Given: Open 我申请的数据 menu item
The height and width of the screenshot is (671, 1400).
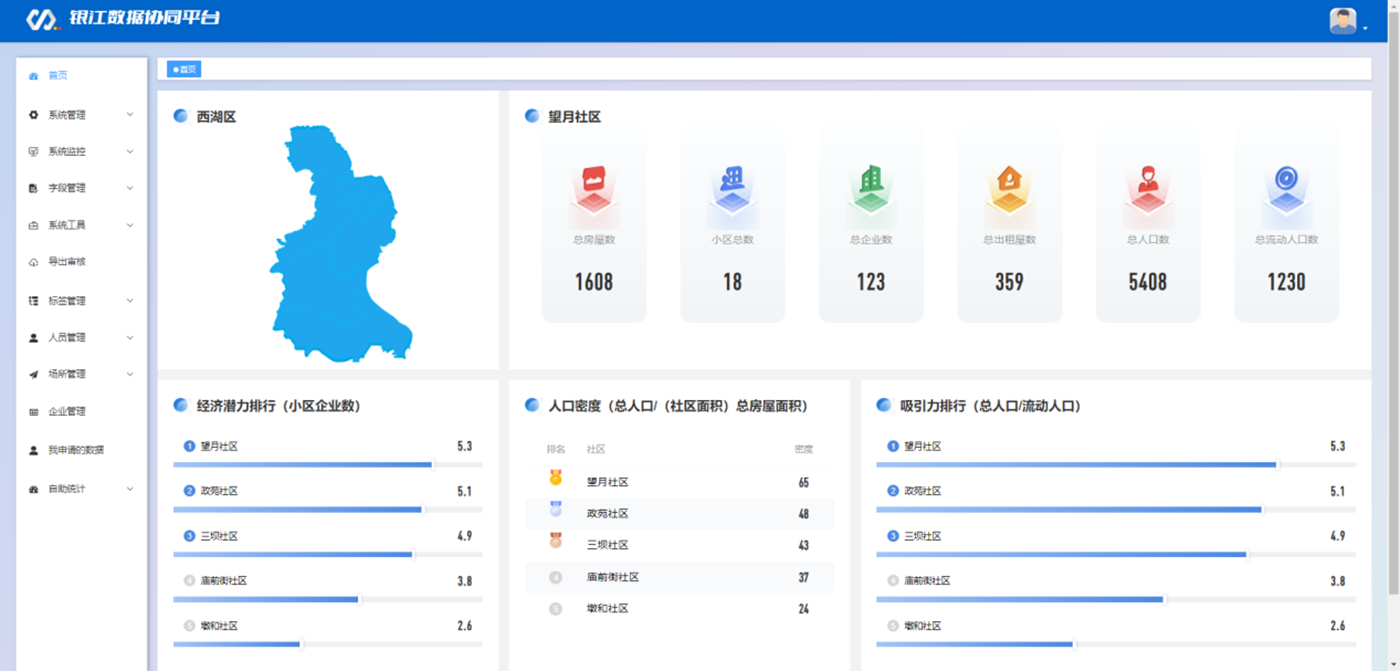Looking at the screenshot, I should click(x=76, y=450).
